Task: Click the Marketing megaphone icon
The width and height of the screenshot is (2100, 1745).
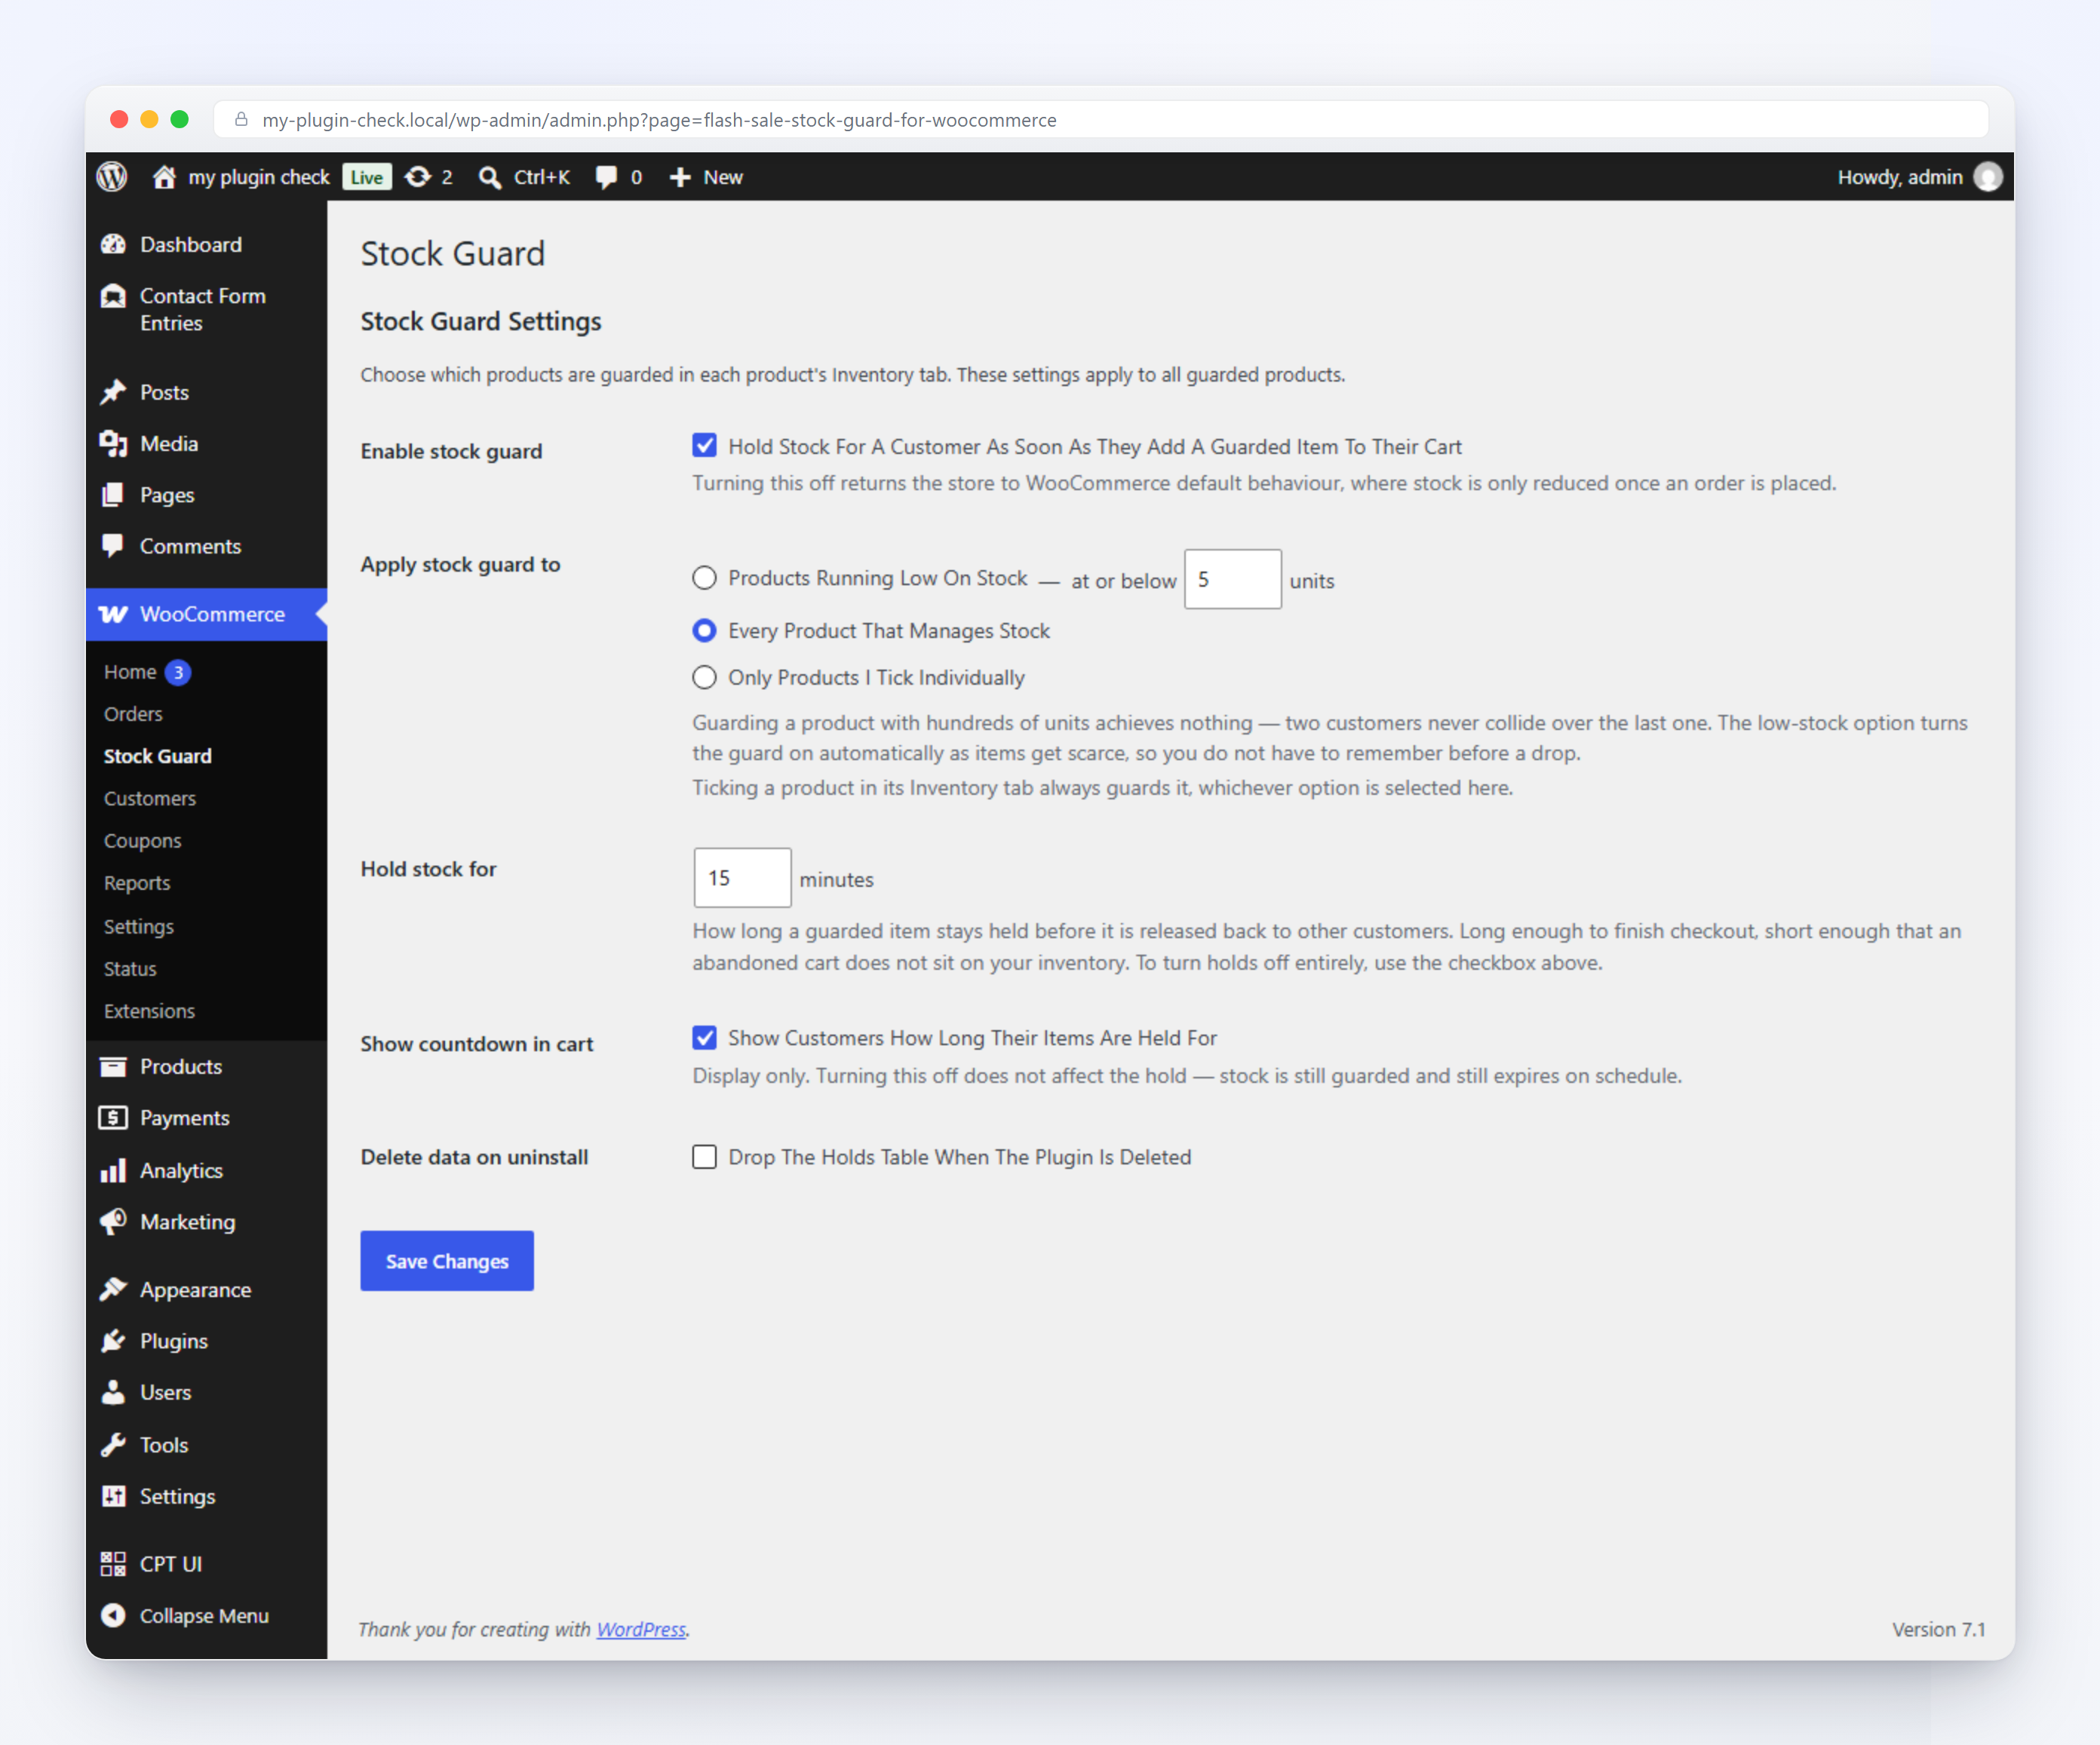Action: point(113,1221)
